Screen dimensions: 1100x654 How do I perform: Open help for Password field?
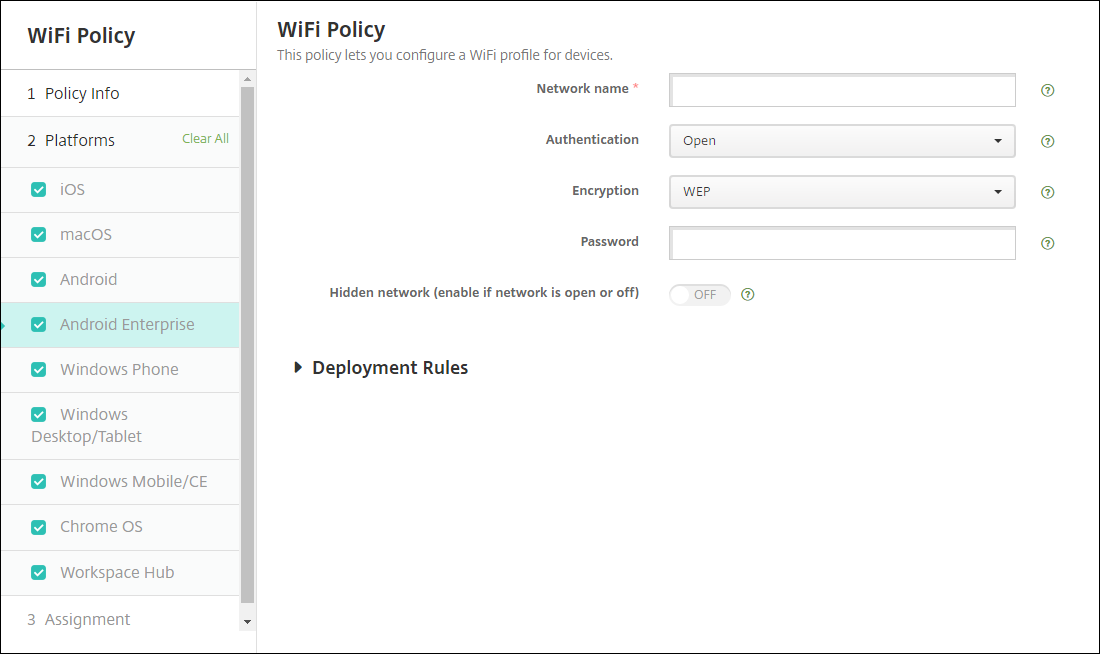pyautogui.click(x=1047, y=243)
